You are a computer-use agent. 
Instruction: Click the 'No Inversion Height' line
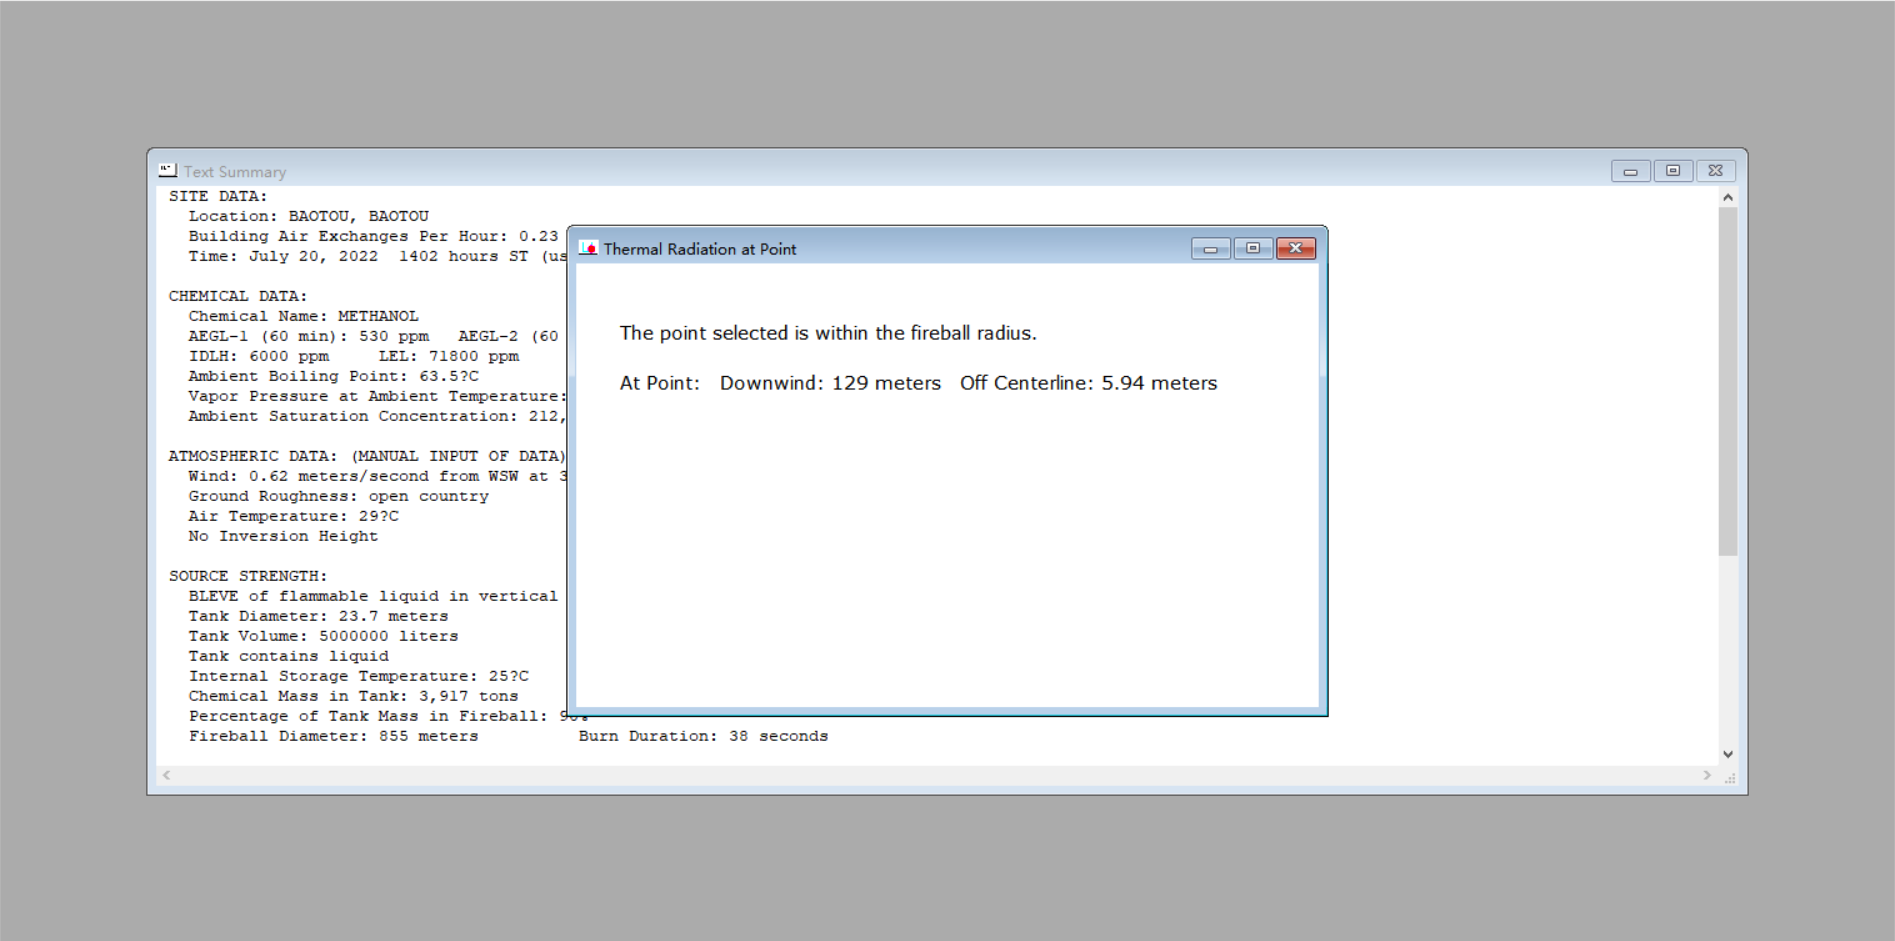283,536
